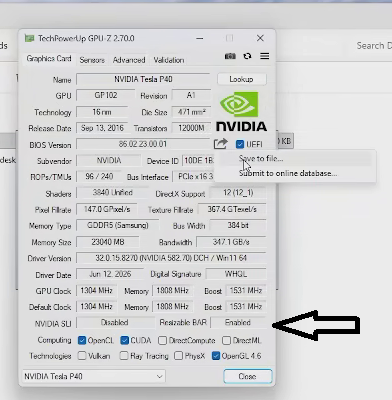Click the Bandwidth value 347.1 GB/s
The image size is (392, 400).
[231, 242]
